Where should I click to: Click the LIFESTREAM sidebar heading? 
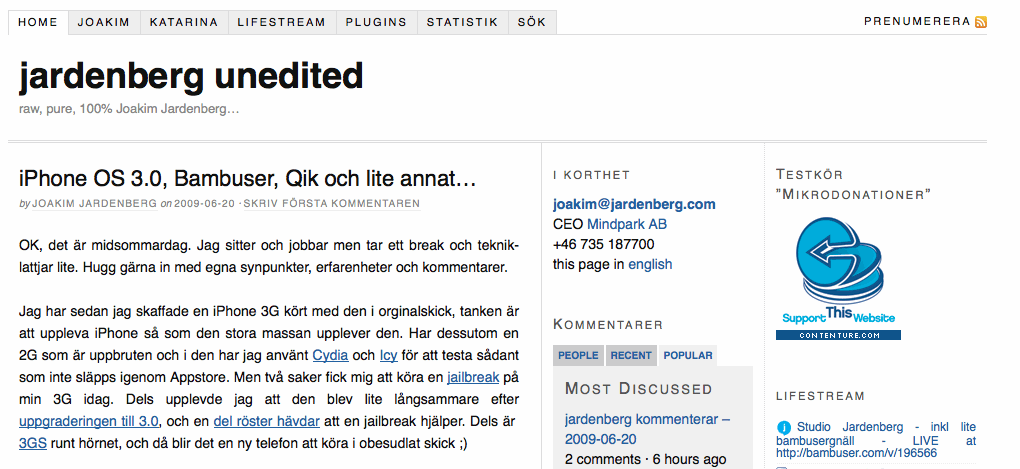tap(820, 396)
